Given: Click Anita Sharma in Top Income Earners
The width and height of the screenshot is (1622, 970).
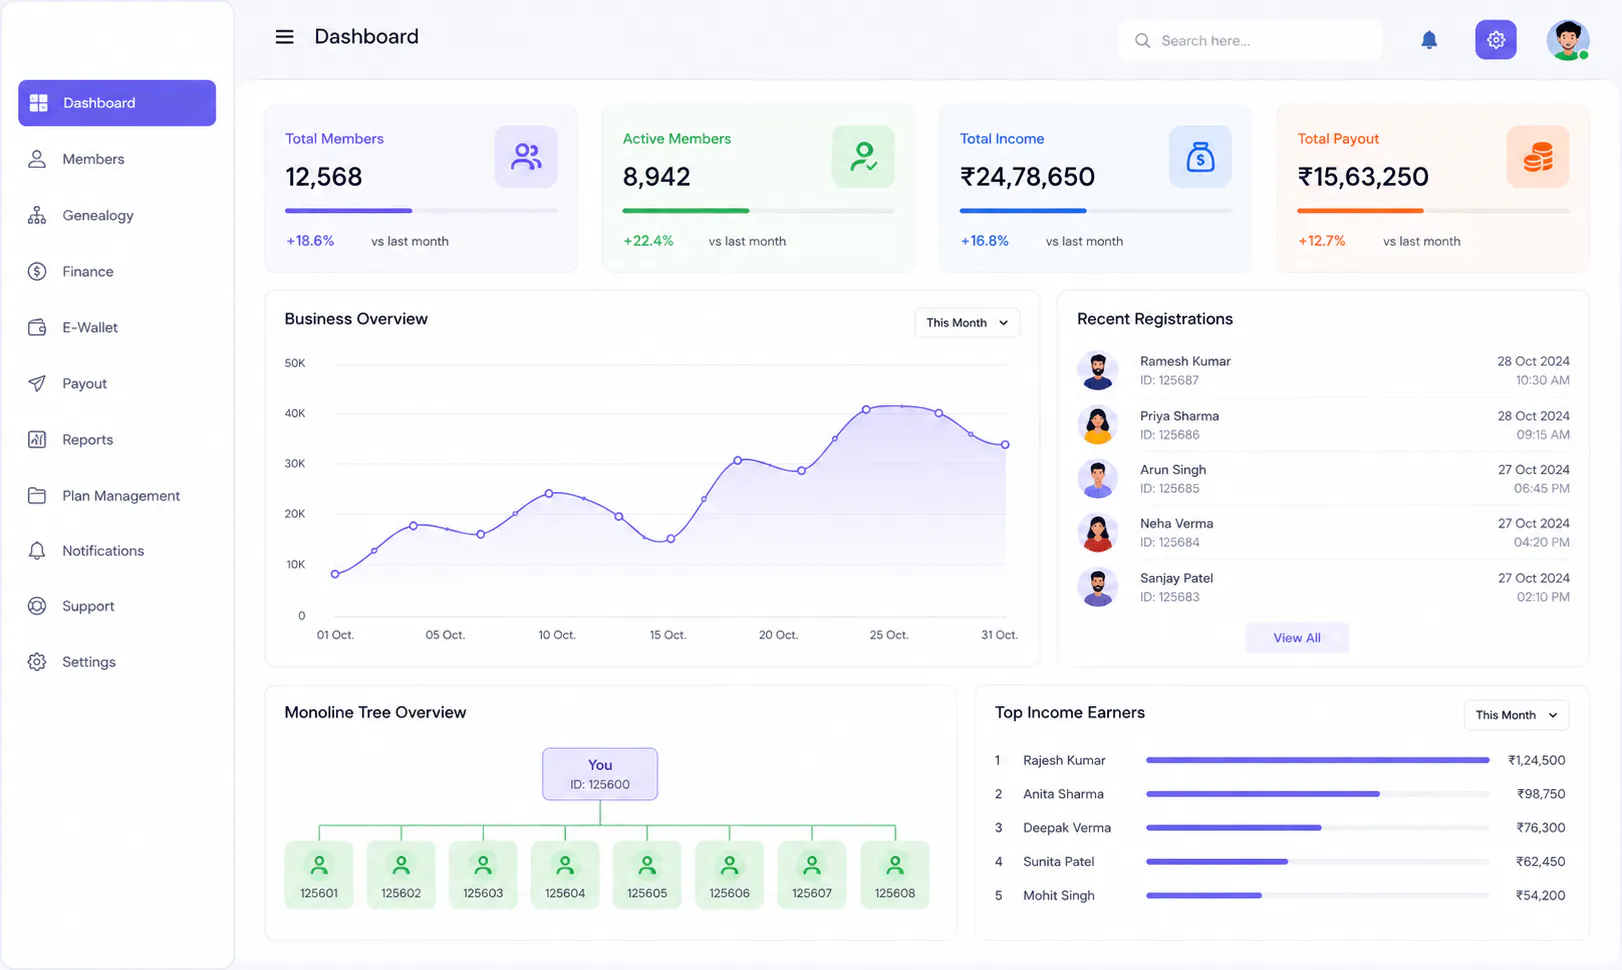Looking at the screenshot, I should pyautogui.click(x=1063, y=794).
